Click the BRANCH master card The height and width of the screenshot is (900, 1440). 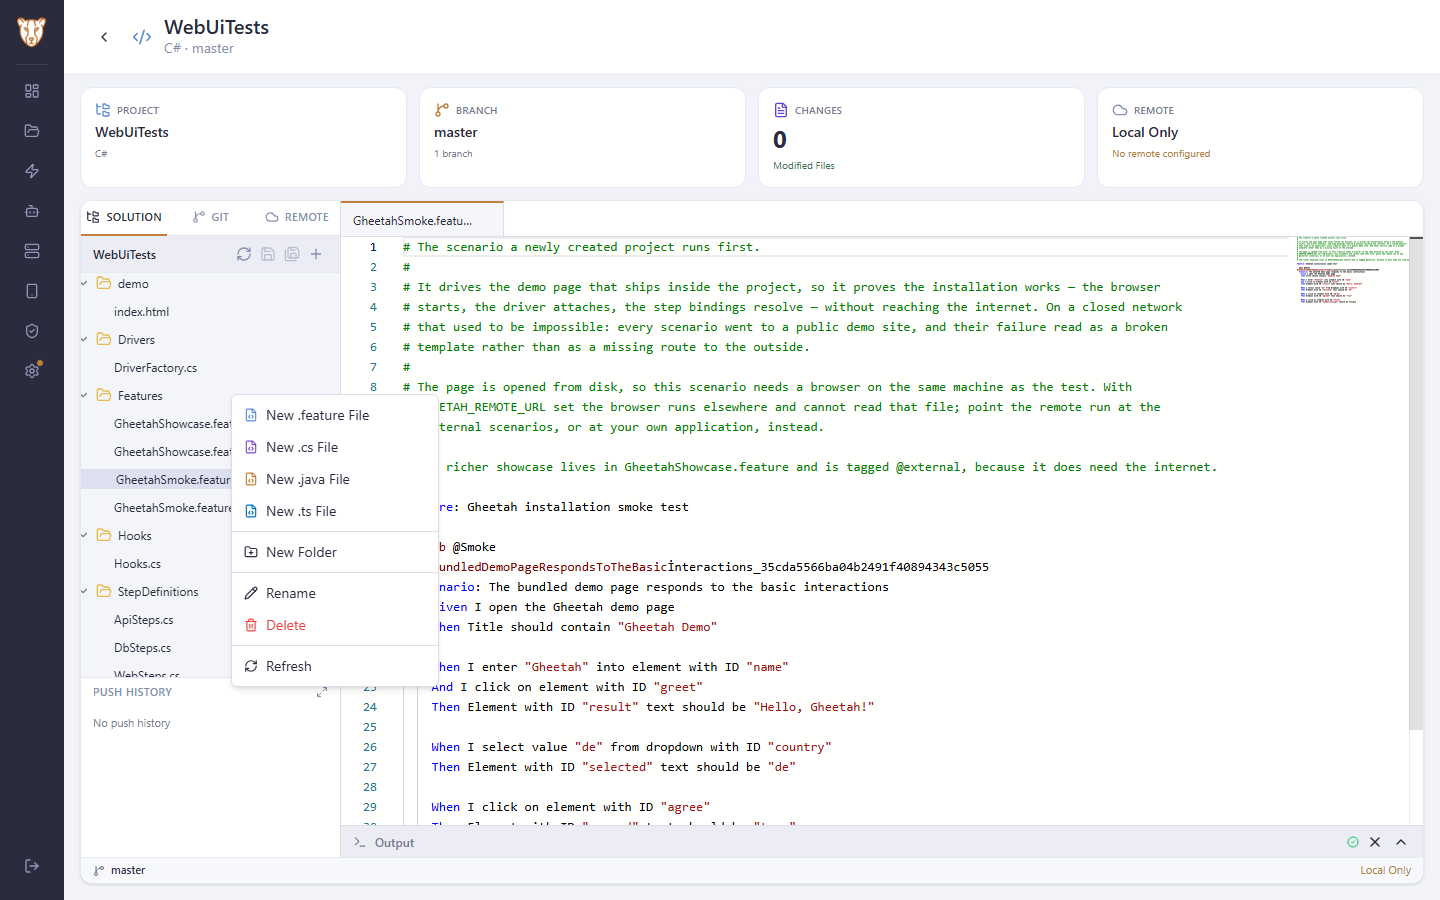(x=582, y=137)
